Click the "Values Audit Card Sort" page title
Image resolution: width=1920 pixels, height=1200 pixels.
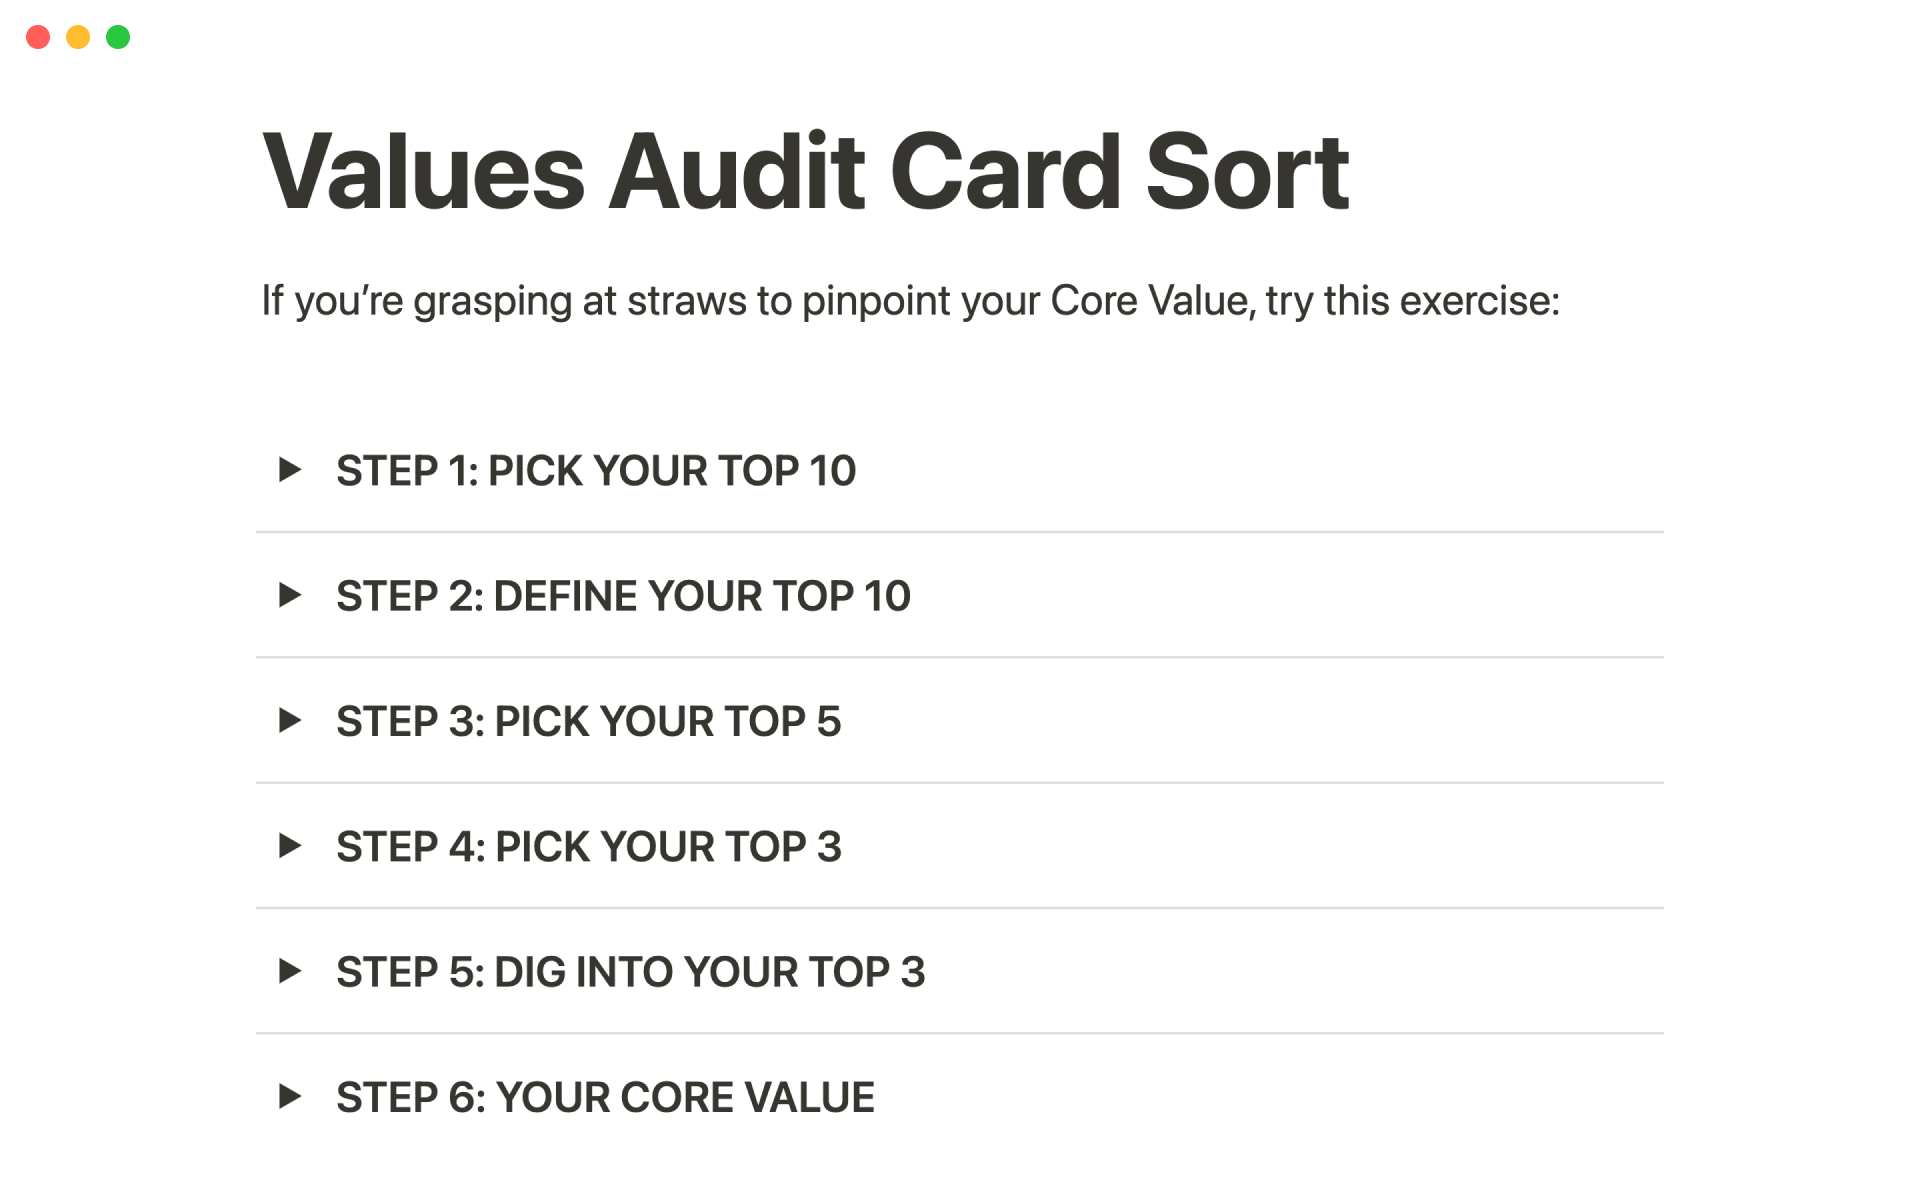805,172
